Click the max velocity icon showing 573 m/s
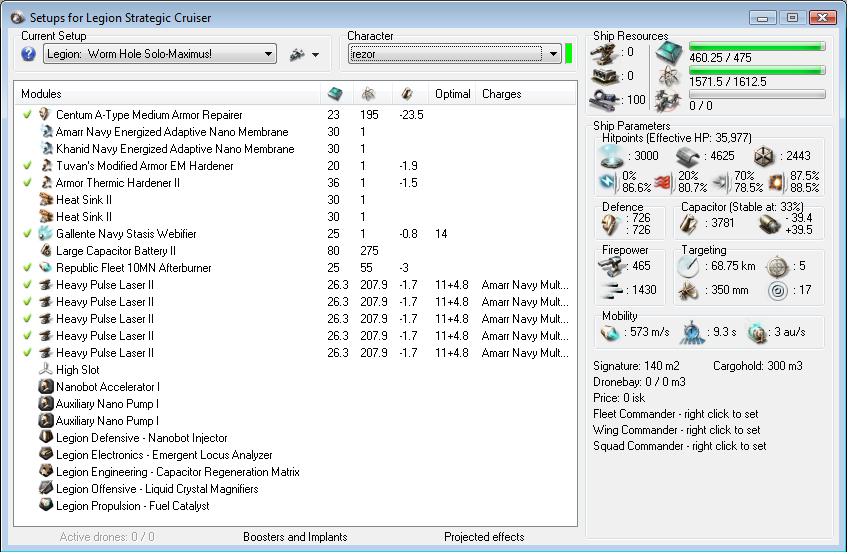 [x=611, y=332]
